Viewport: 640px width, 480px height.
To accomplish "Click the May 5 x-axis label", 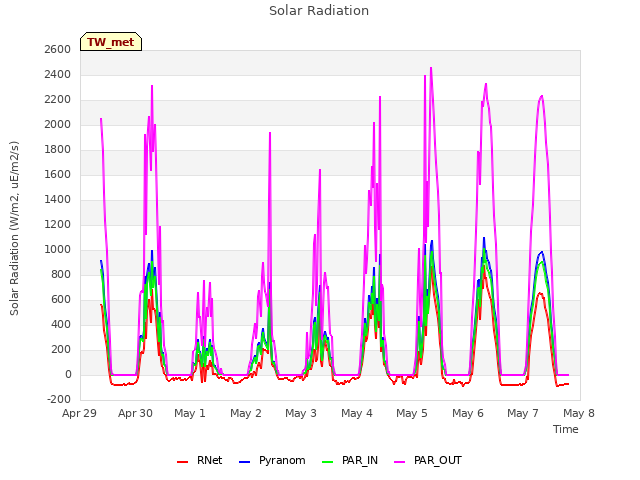I will 412,413.
